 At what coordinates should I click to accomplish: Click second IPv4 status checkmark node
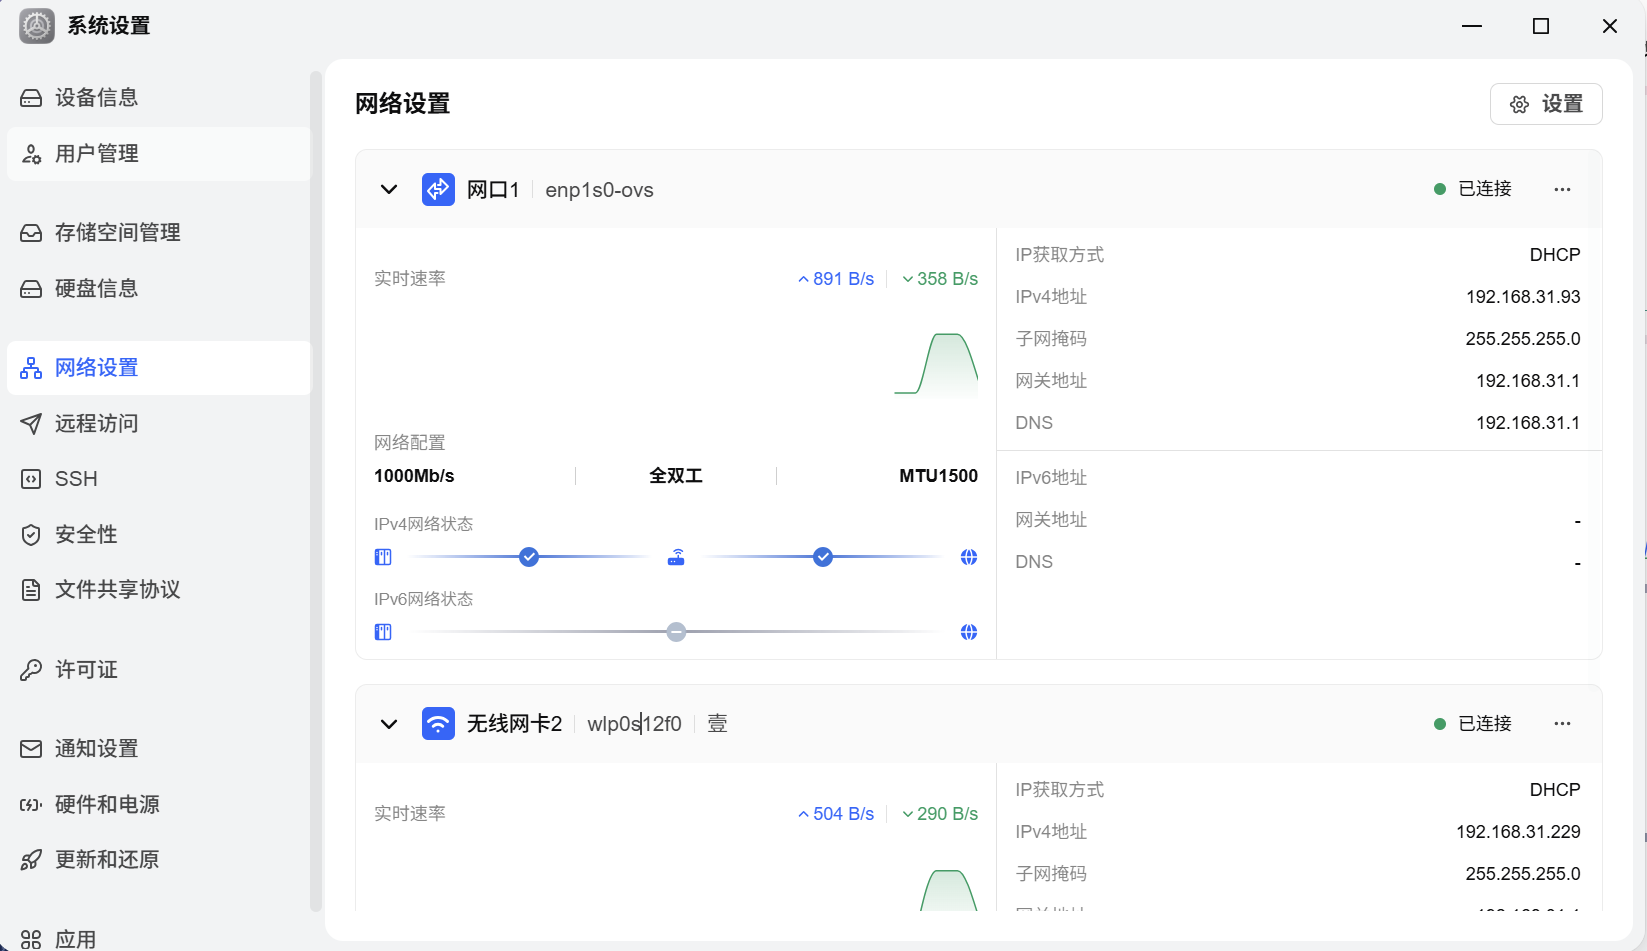point(822,557)
